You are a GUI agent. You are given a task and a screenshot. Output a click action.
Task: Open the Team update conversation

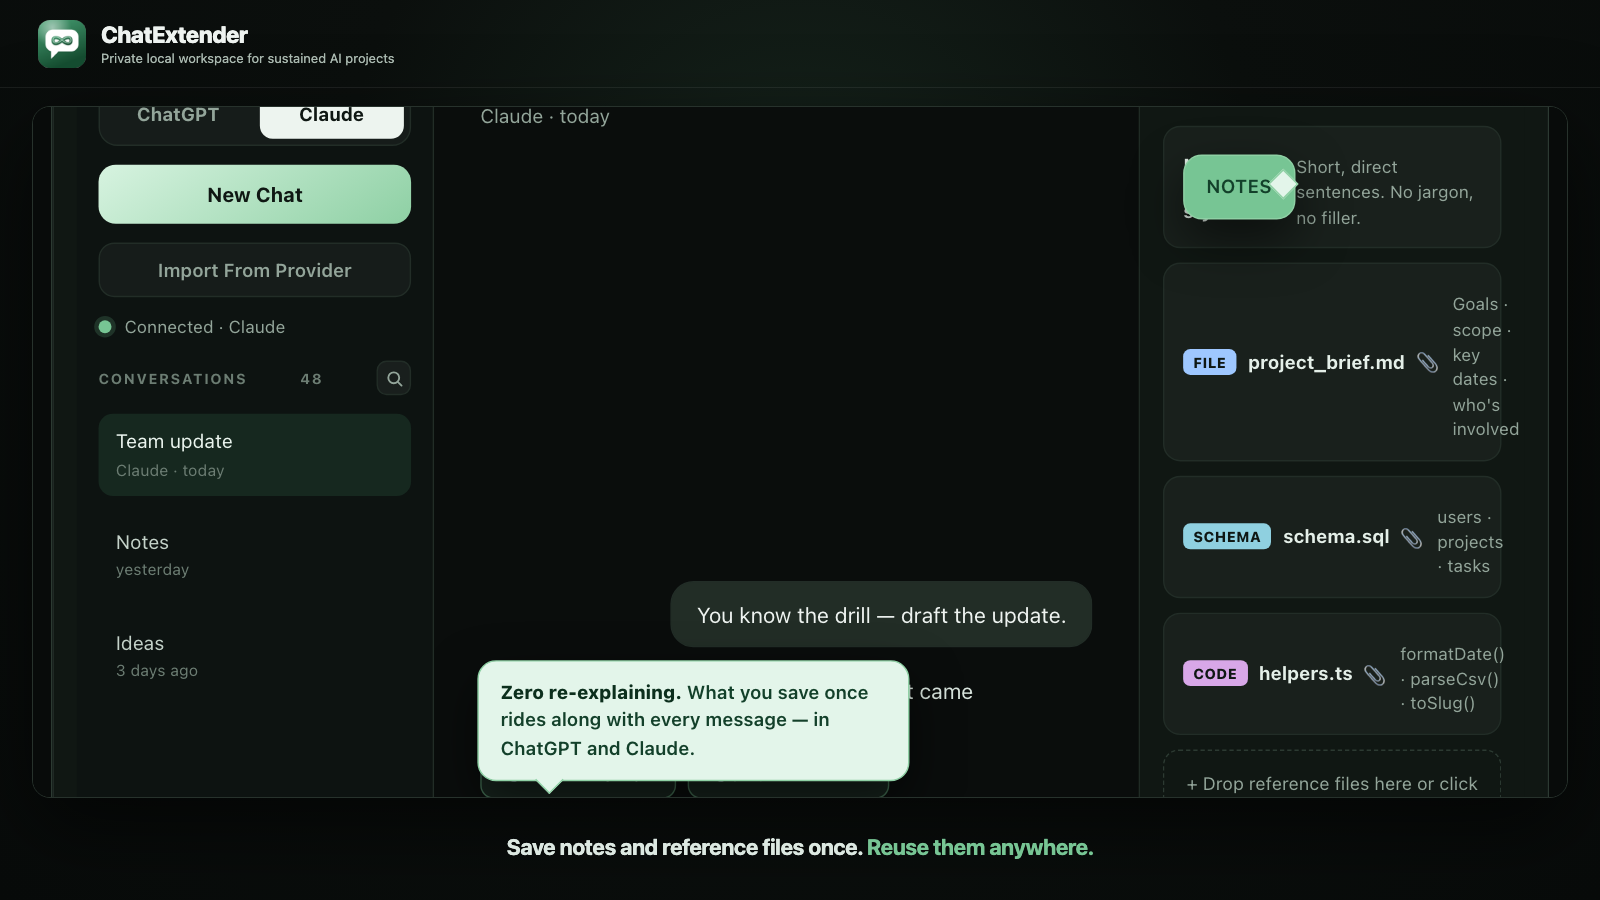click(x=255, y=455)
